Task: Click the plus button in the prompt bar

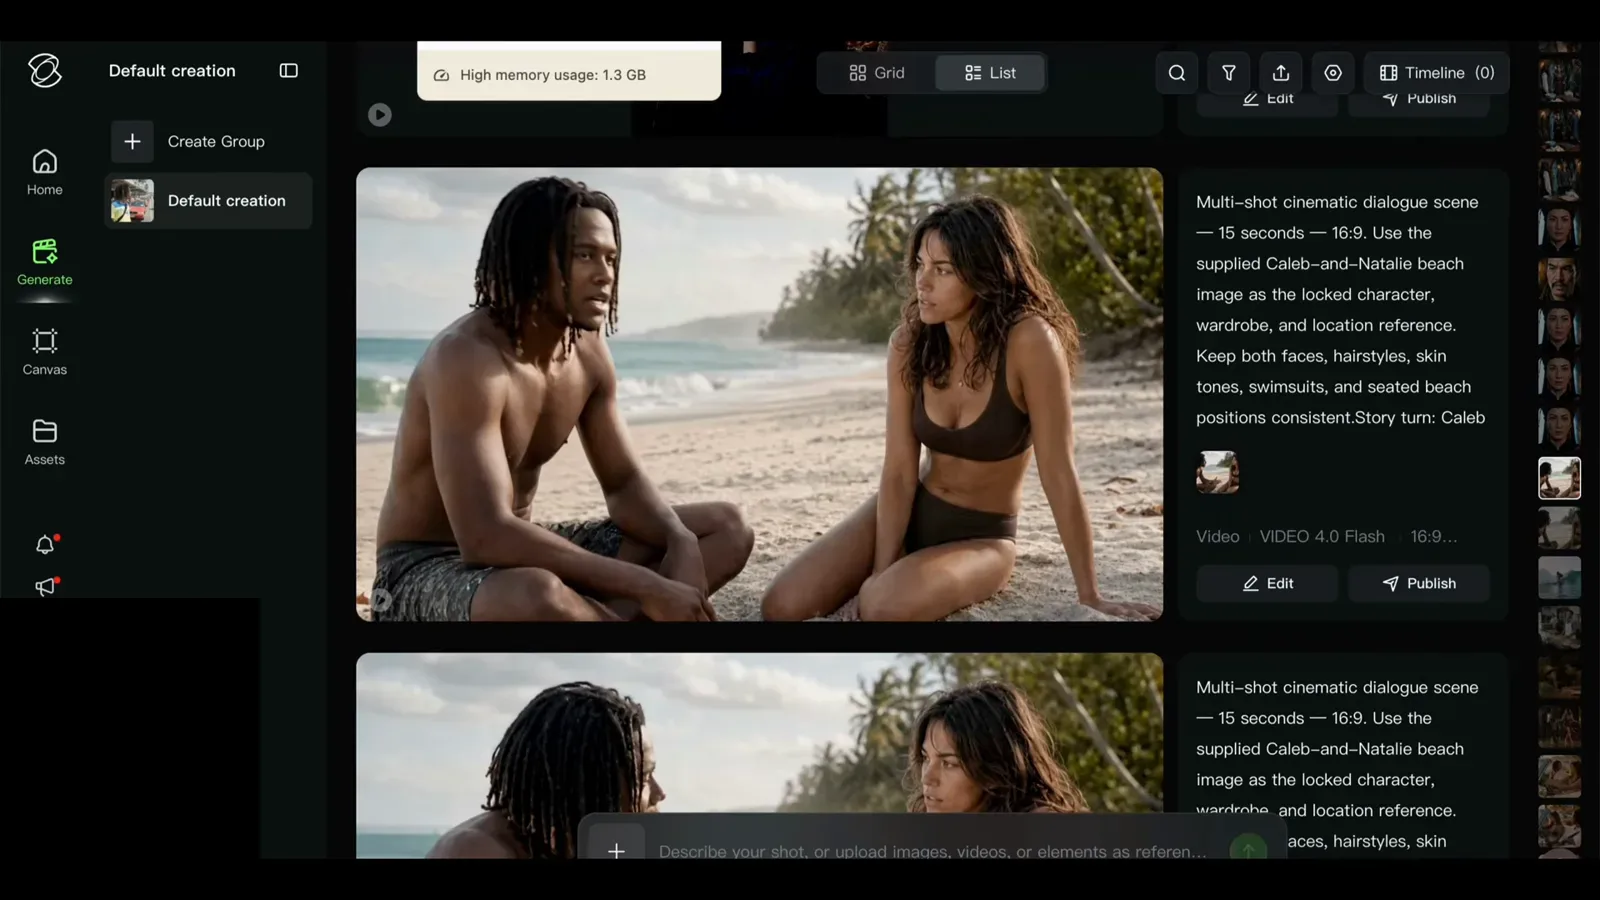Action: pos(616,850)
